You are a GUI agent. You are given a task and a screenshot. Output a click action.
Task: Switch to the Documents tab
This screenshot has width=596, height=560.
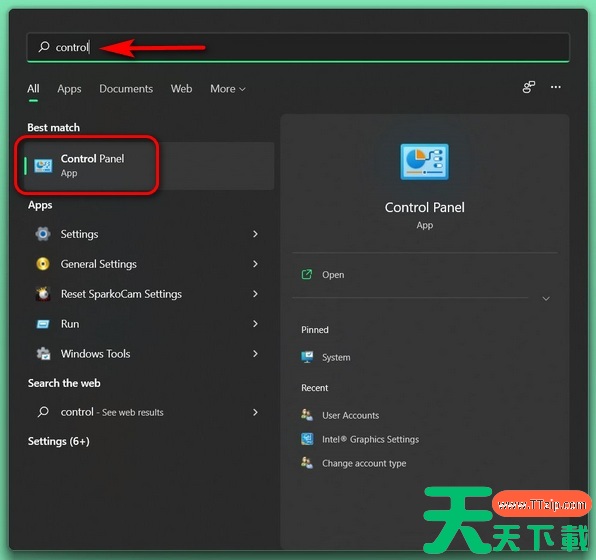point(126,89)
